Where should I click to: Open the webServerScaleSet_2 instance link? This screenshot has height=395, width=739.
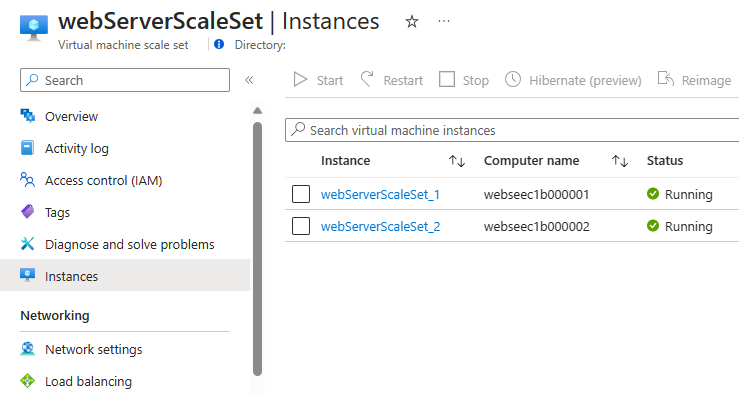click(380, 226)
